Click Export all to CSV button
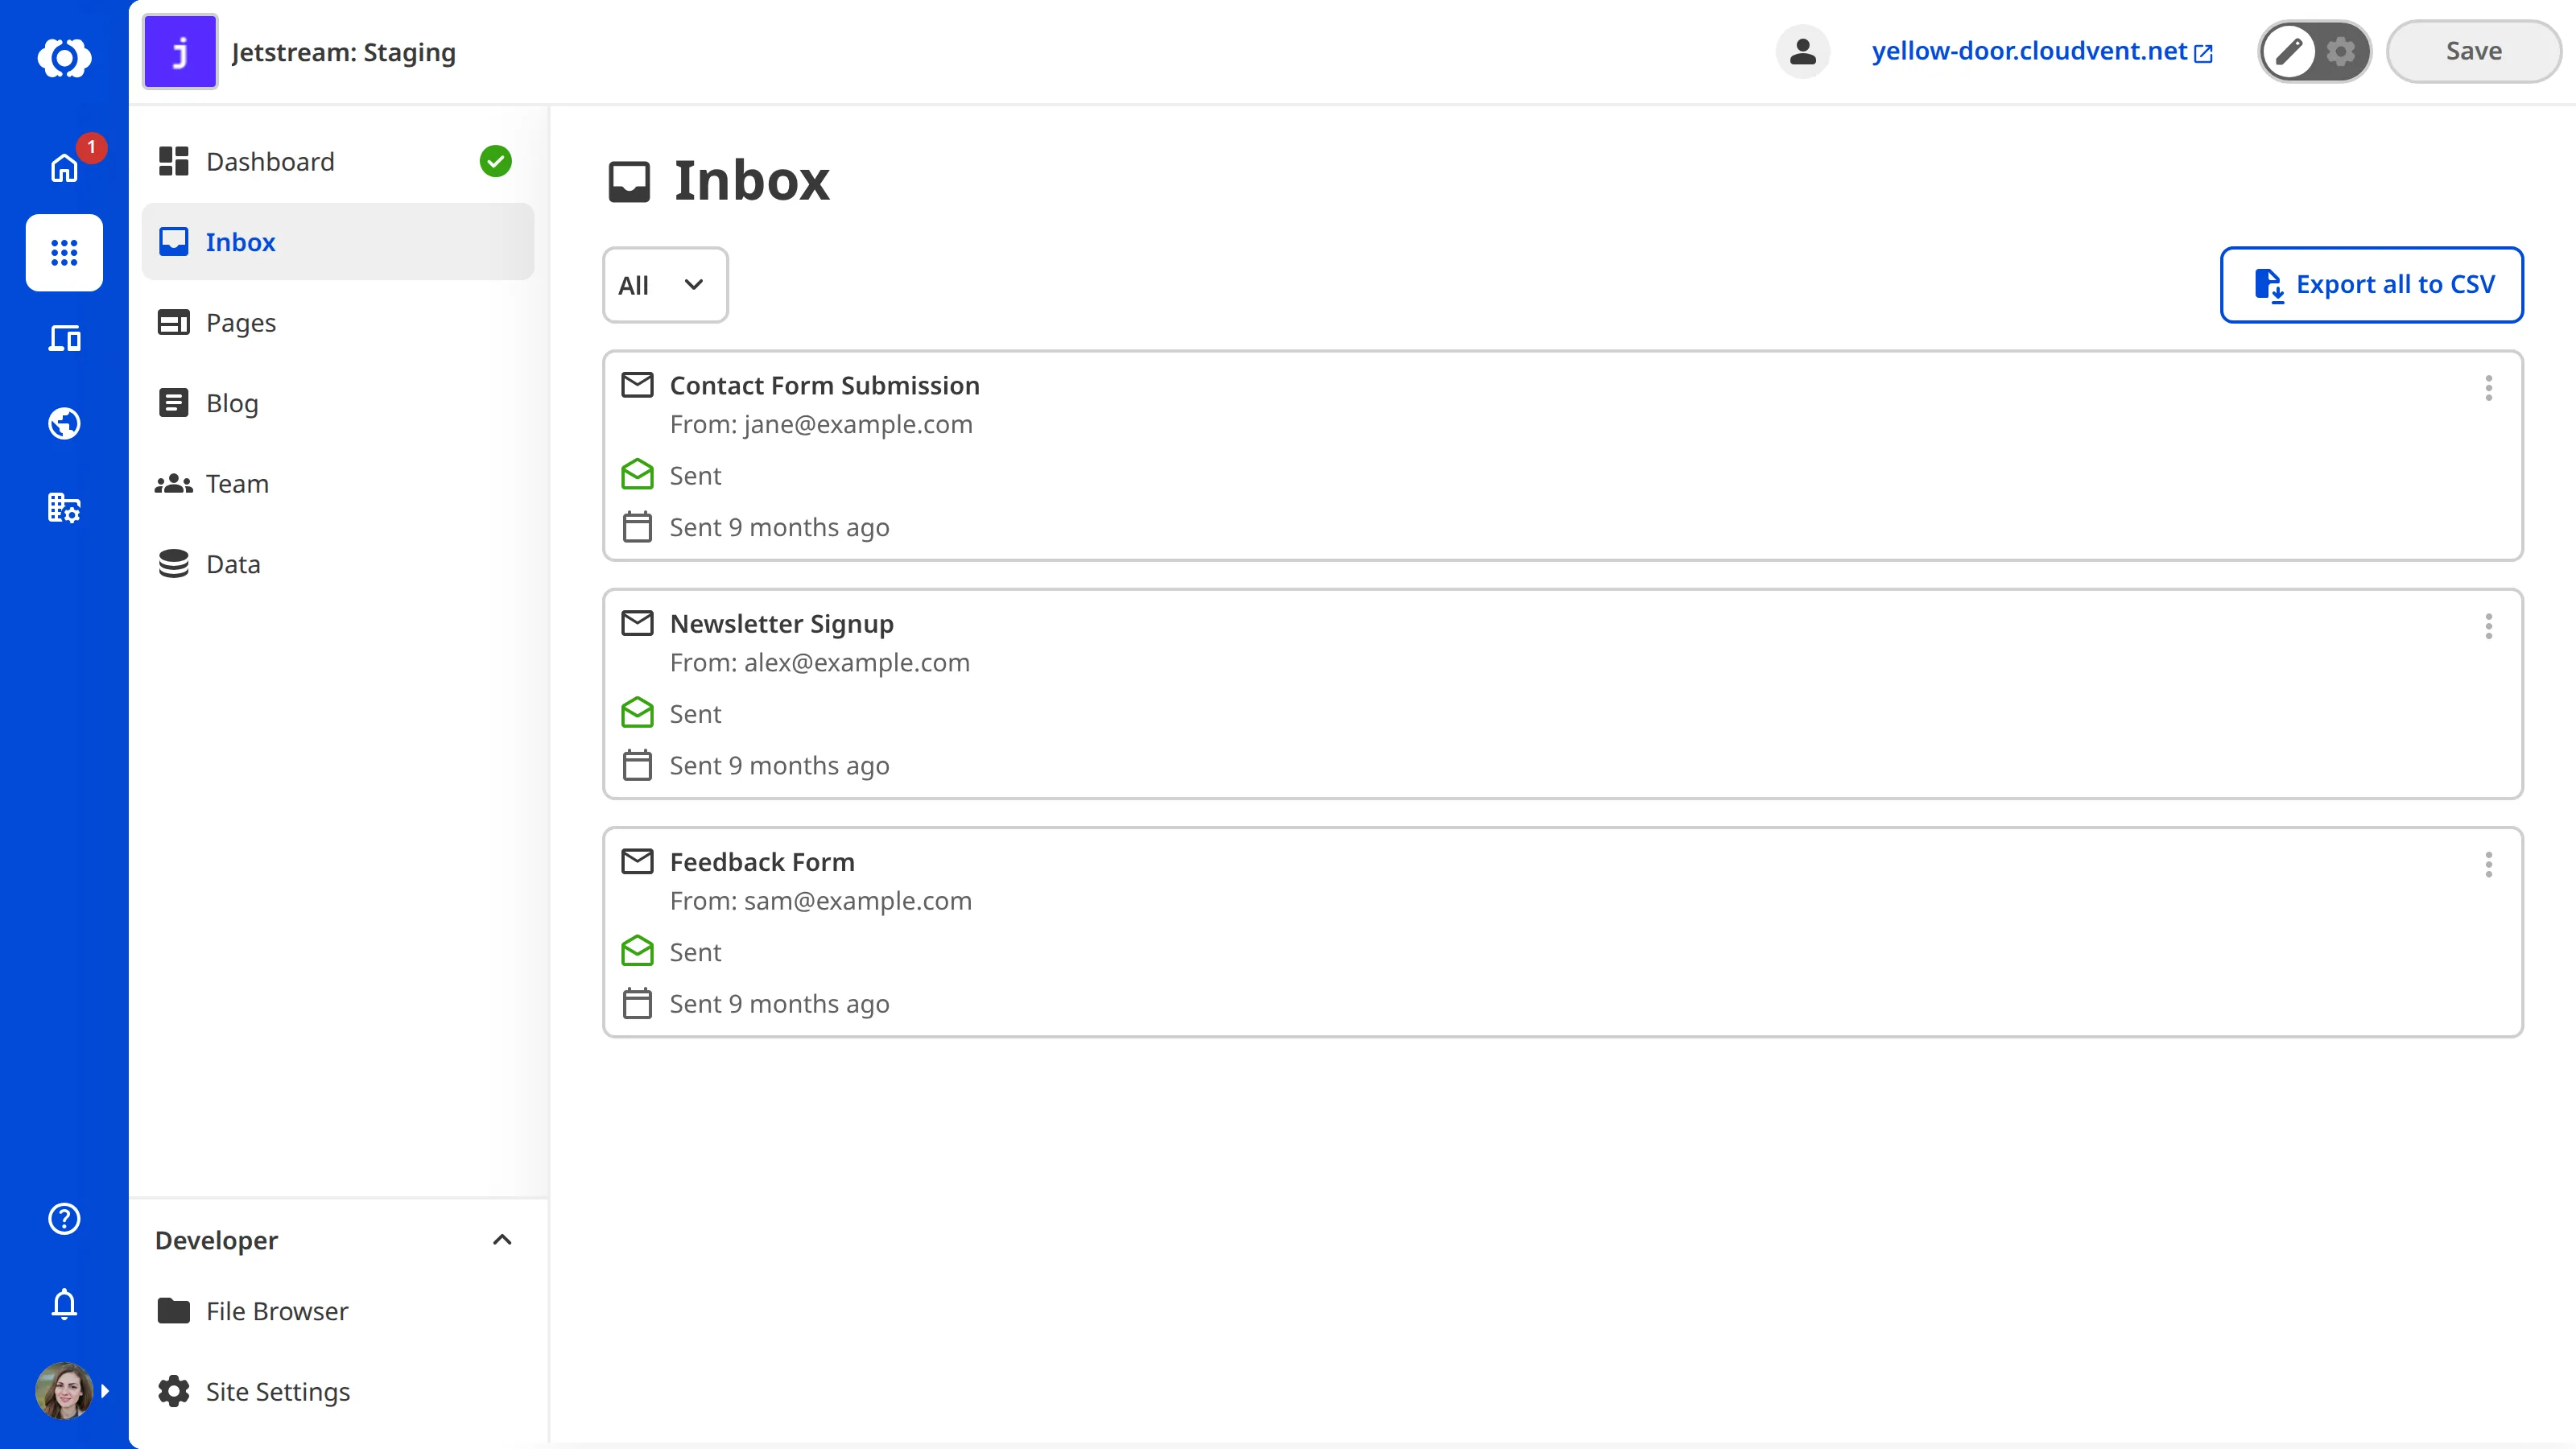2576x1449 pixels. pos(2371,285)
